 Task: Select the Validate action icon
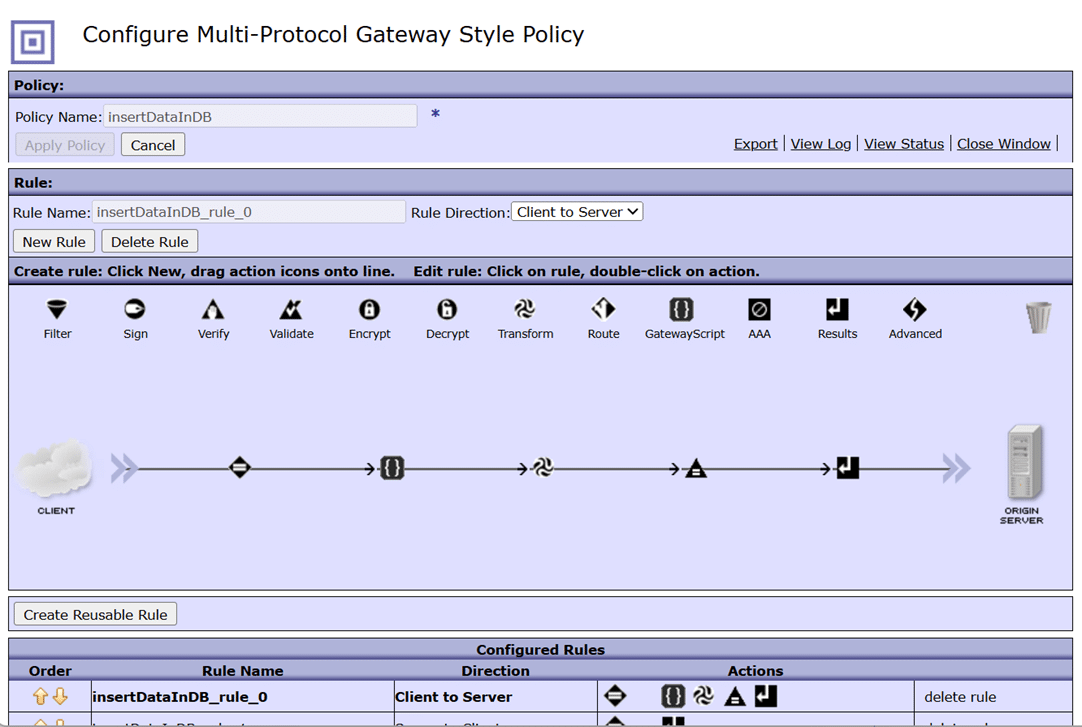[291, 310]
